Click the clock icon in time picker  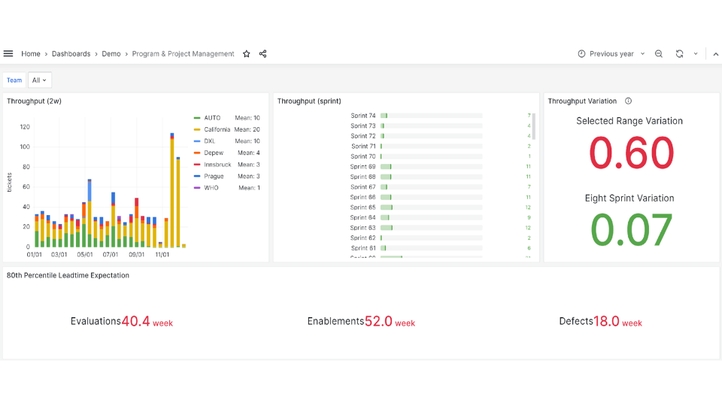point(582,54)
